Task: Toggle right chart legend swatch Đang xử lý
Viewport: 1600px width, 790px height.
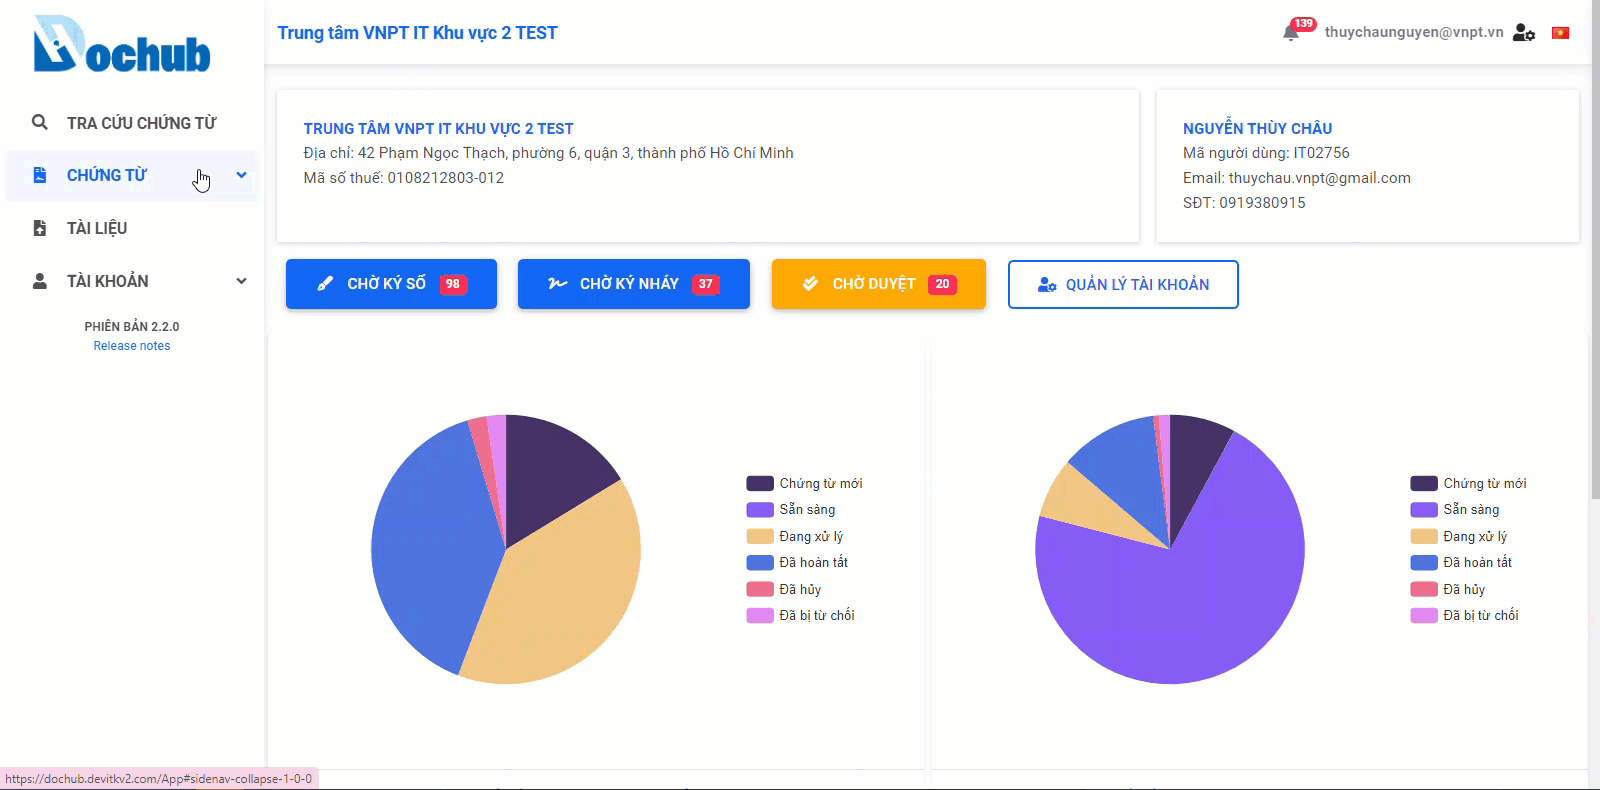Action: coord(1424,536)
